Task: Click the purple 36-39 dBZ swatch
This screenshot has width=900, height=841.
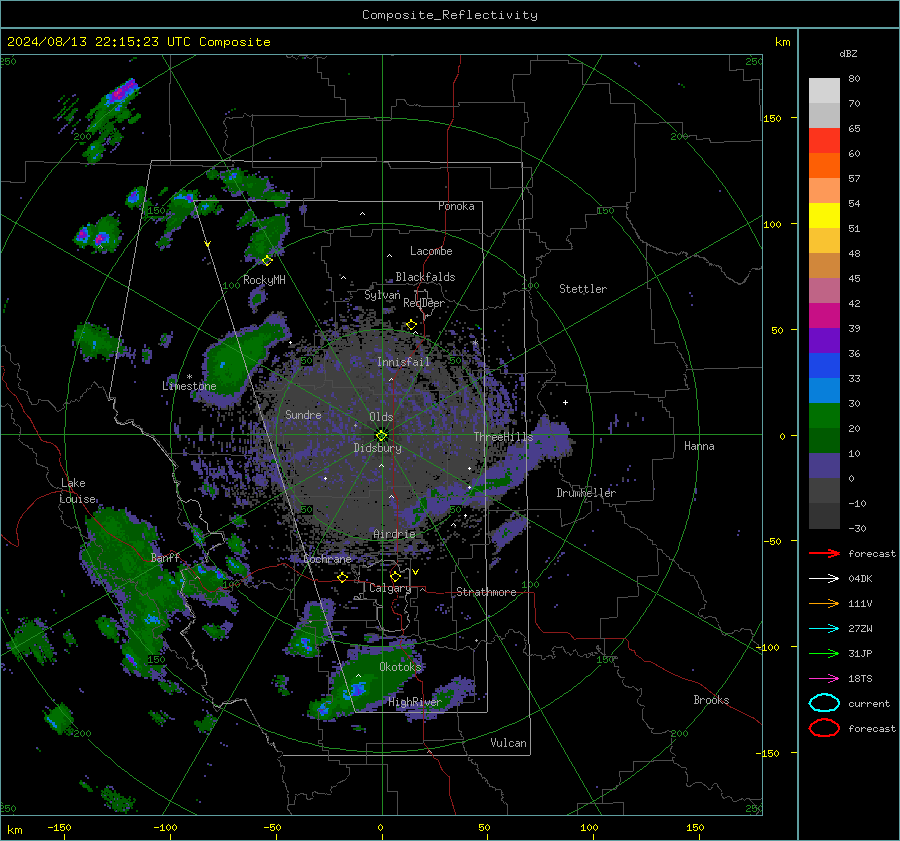Action: coord(824,340)
